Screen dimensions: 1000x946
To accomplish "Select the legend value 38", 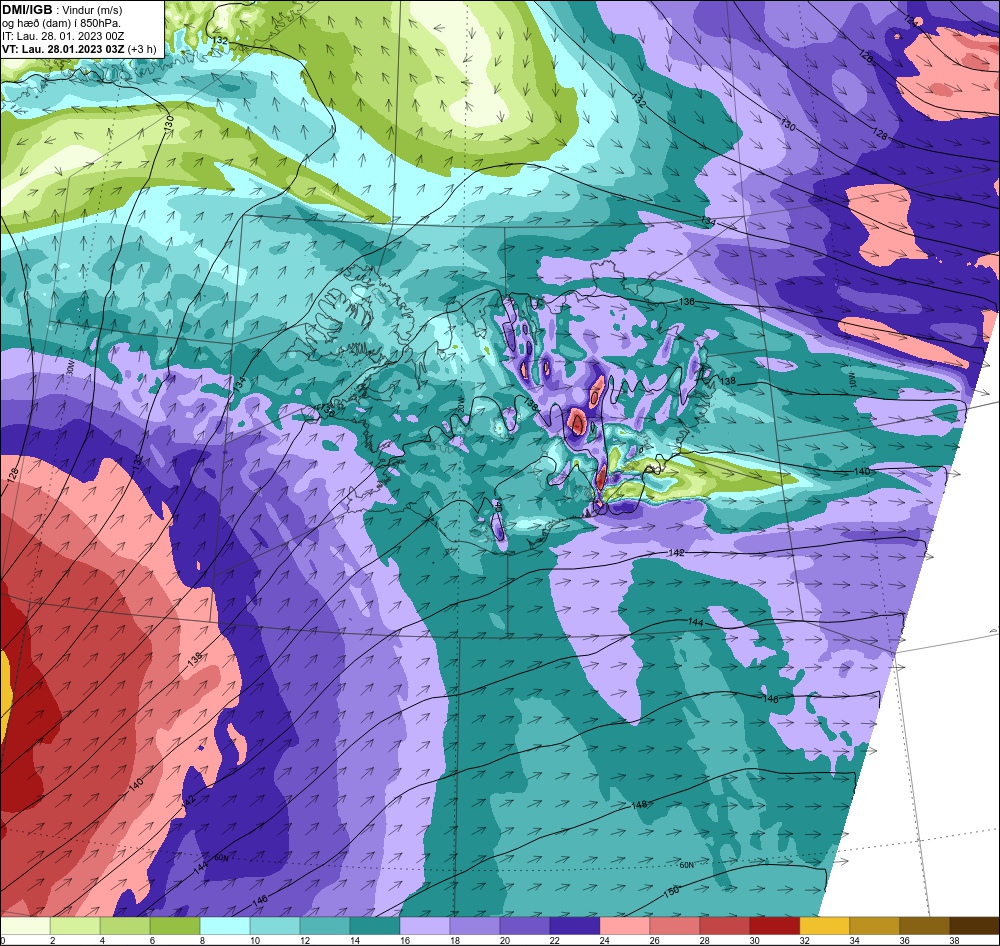I will click(954, 940).
